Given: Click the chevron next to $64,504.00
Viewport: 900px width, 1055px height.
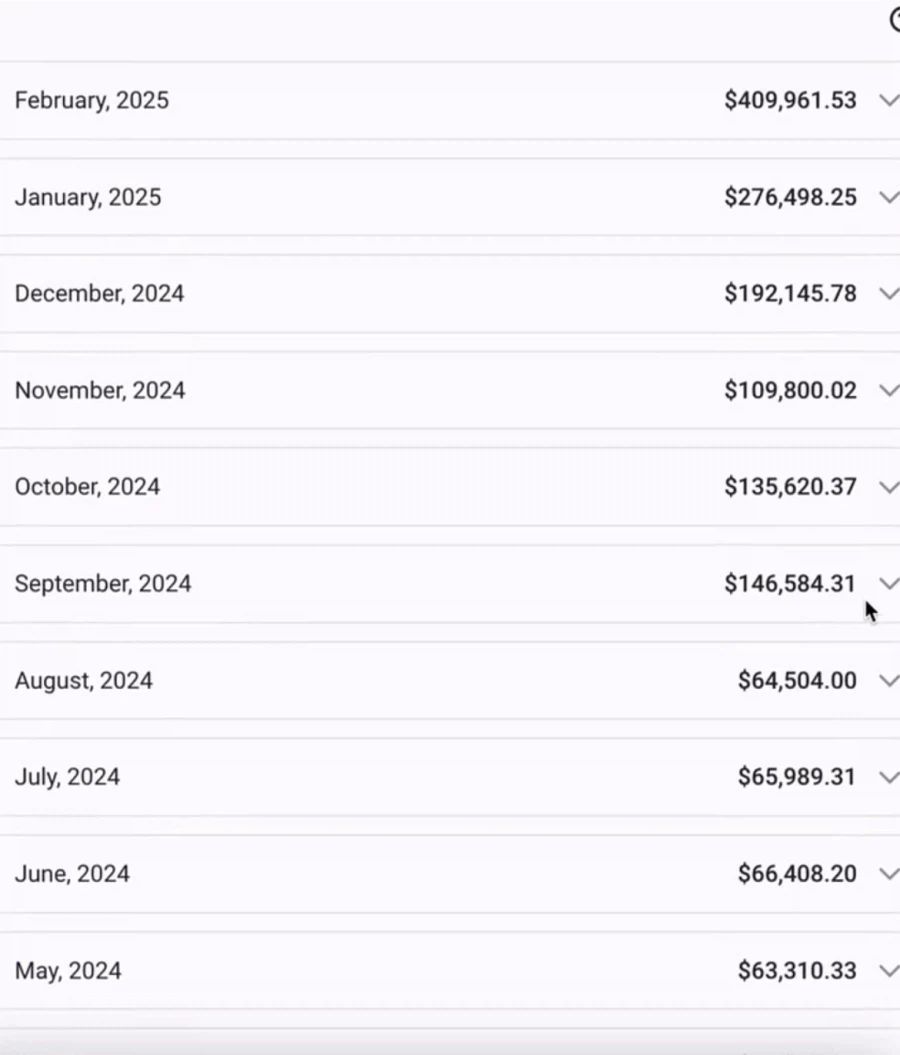Looking at the screenshot, I should tap(888, 680).
